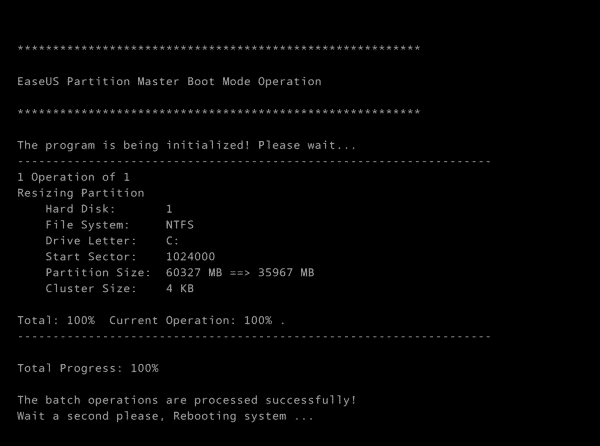Click the ==> arrow between partition sizes
Viewport: 600px width, 446px height.
point(240,273)
